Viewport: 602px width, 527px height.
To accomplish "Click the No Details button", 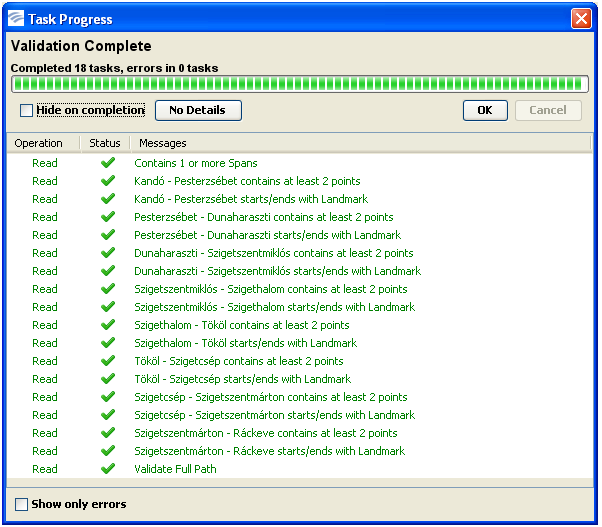I will point(198,111).
